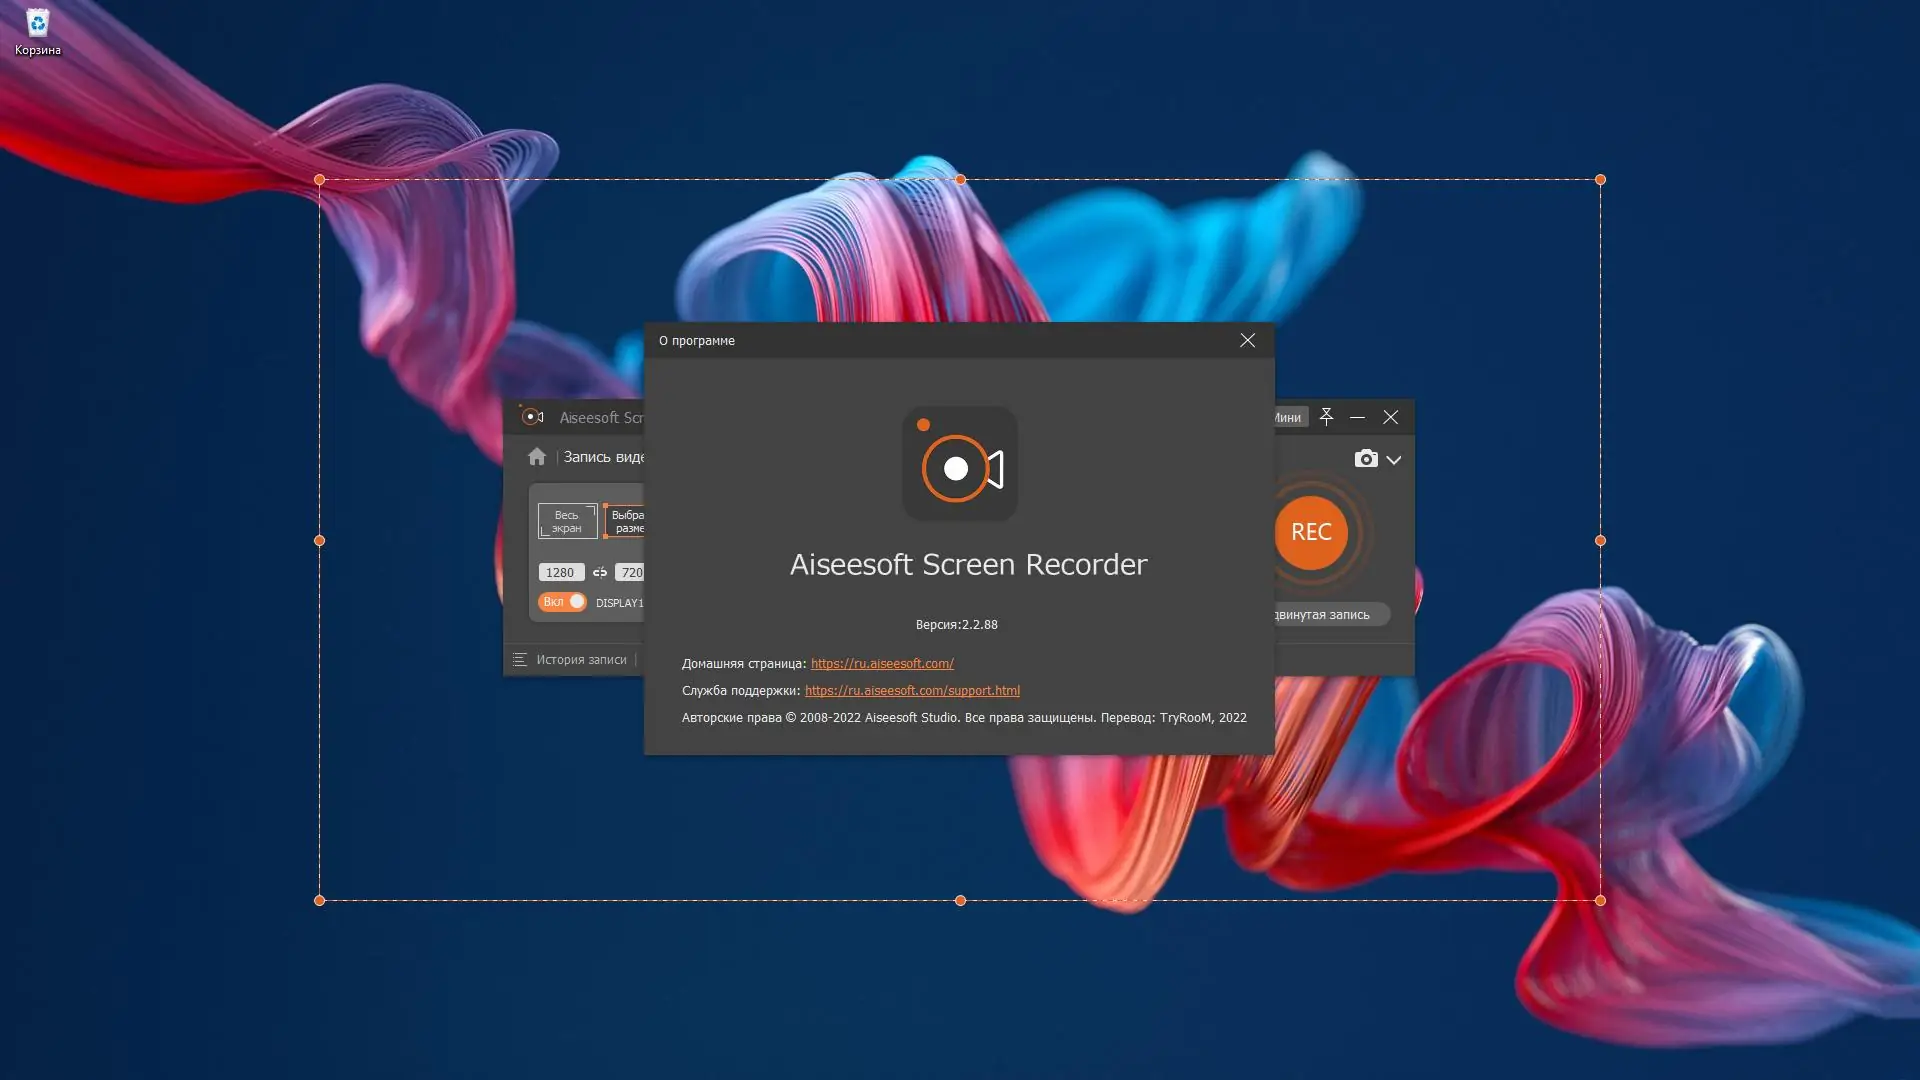This screenshot has height=1080, width=1920.
Task: Switch to the 'История записи' tab
Action: 581,660
